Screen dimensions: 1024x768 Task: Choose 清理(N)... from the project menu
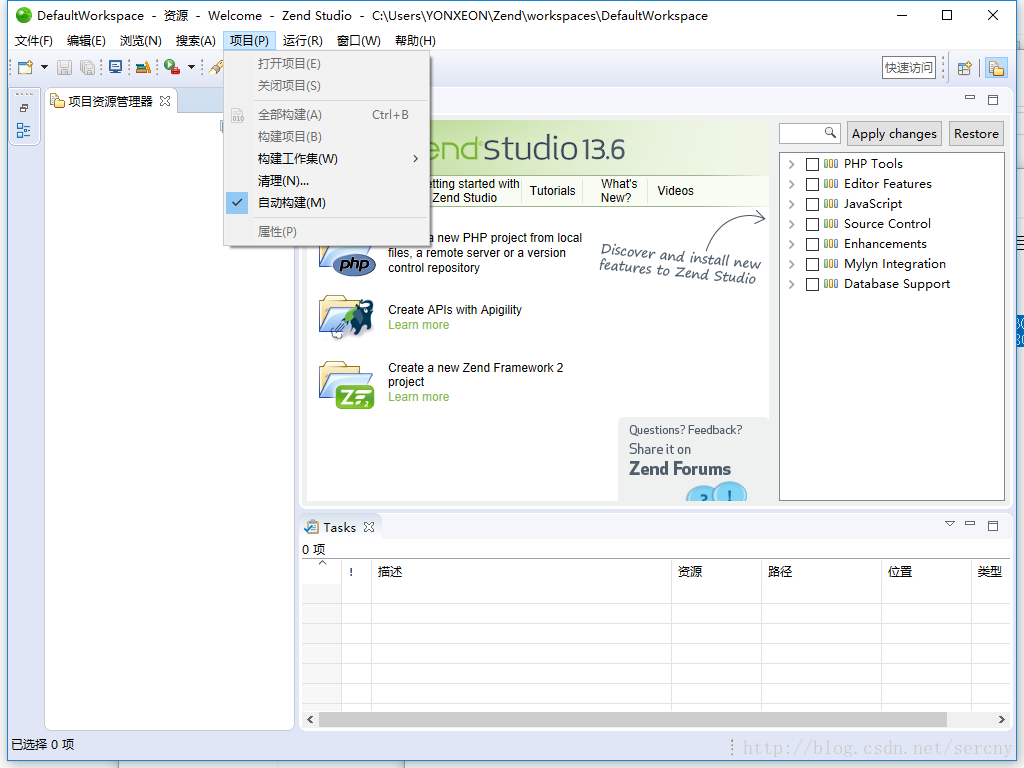(x=327, y=181)
